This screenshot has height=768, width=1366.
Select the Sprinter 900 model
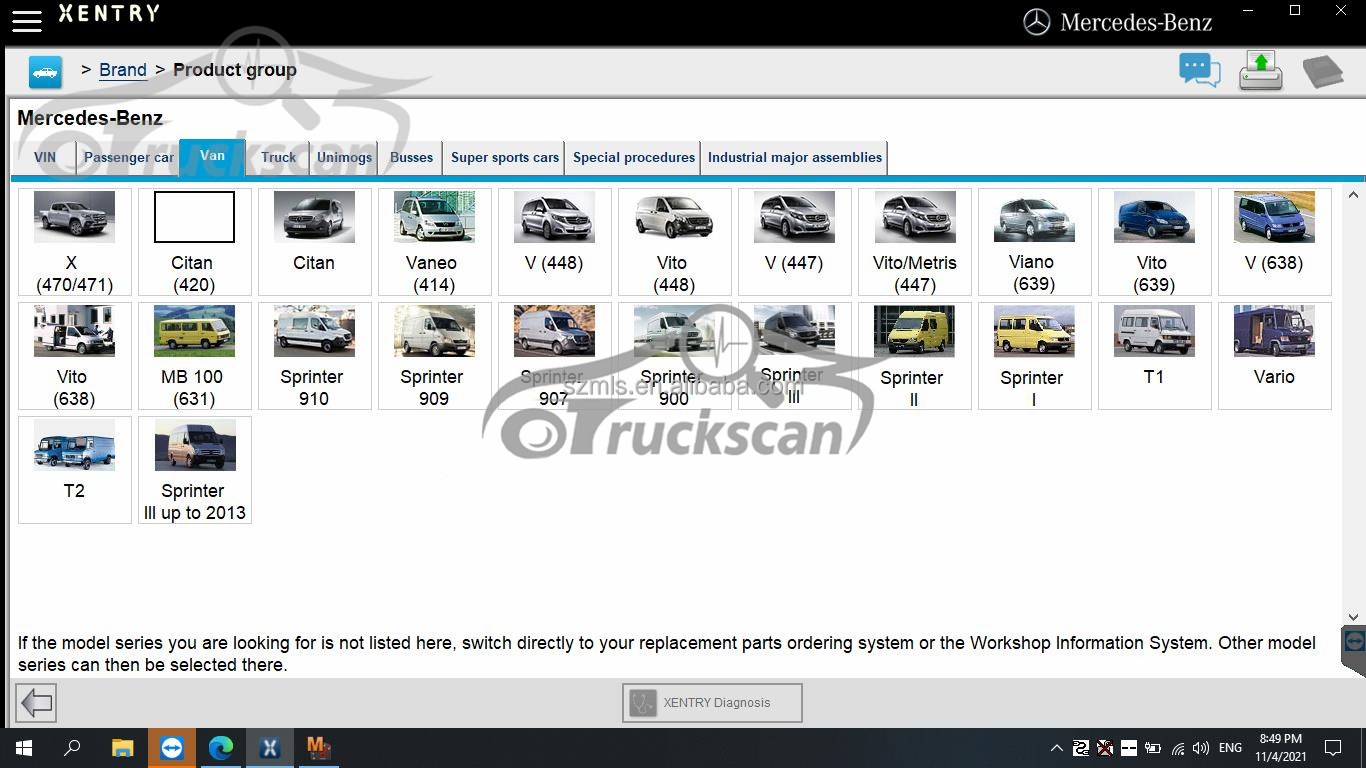point(675,356)
